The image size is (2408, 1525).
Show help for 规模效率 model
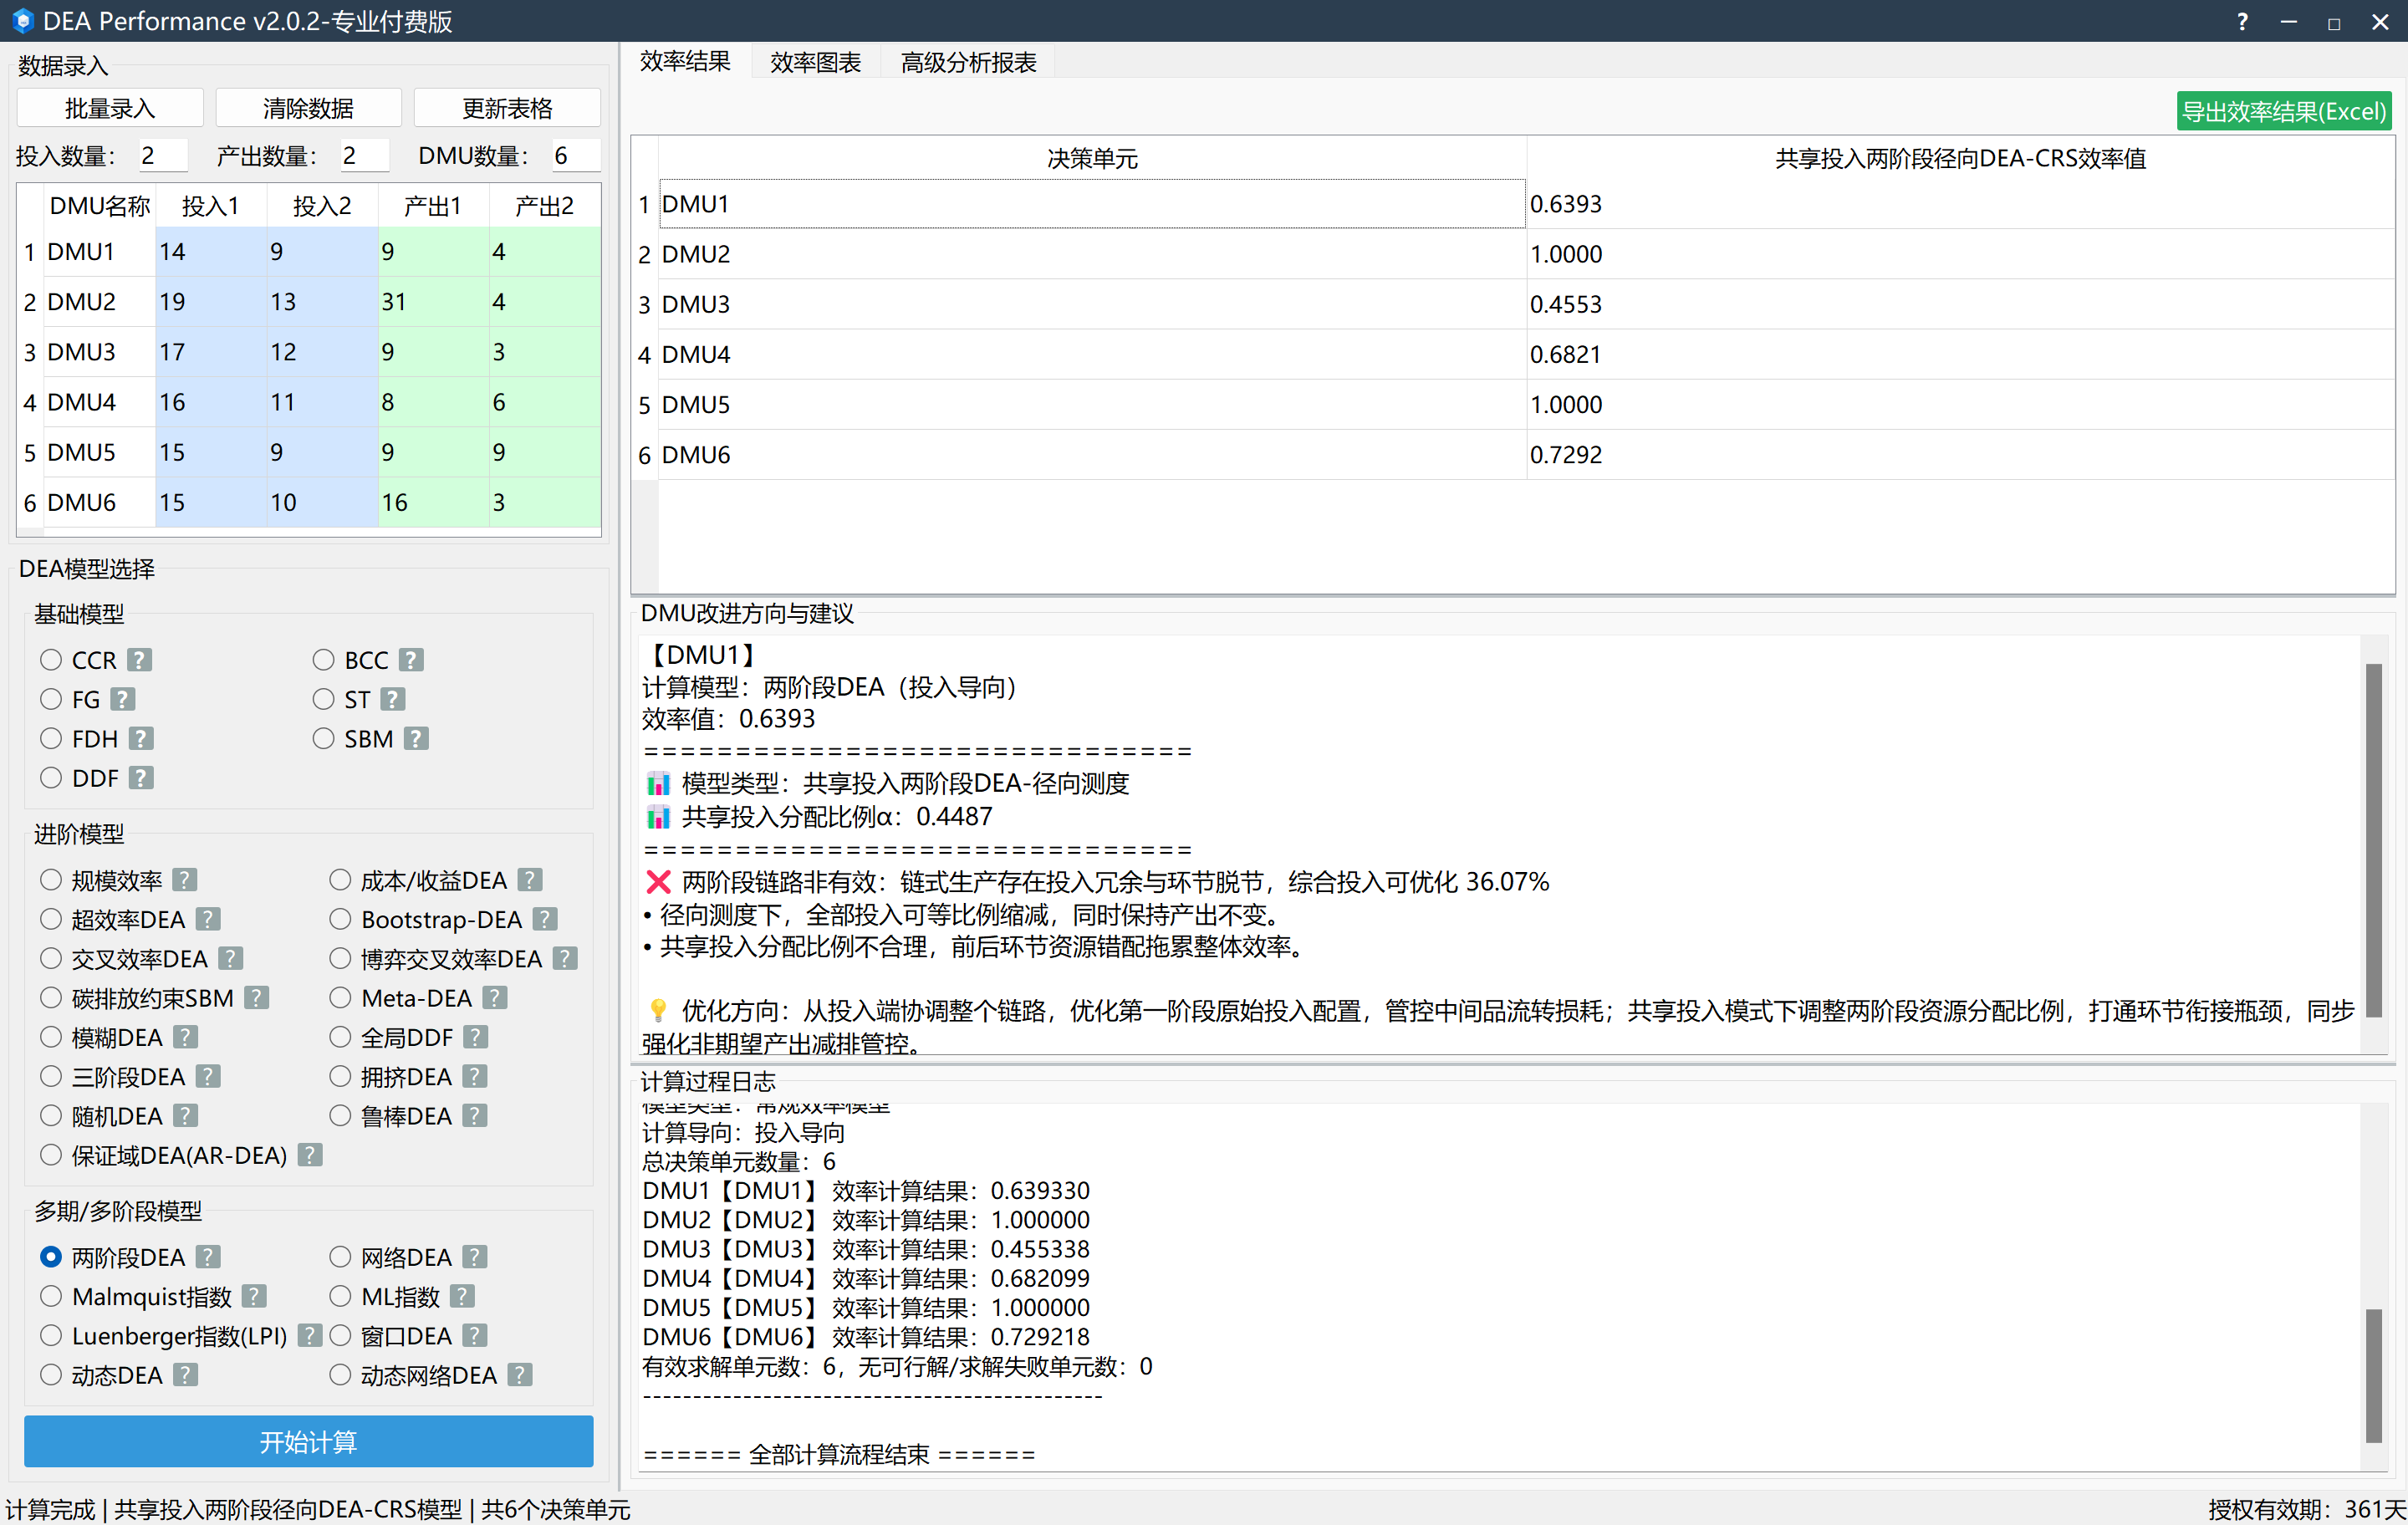click(185, 880)
